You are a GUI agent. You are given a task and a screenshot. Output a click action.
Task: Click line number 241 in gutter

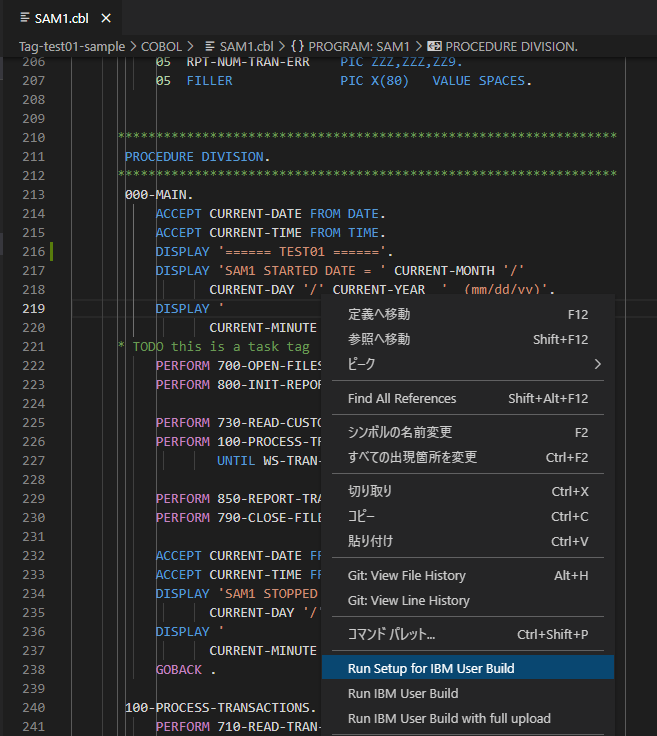click(x=34, y=727)
